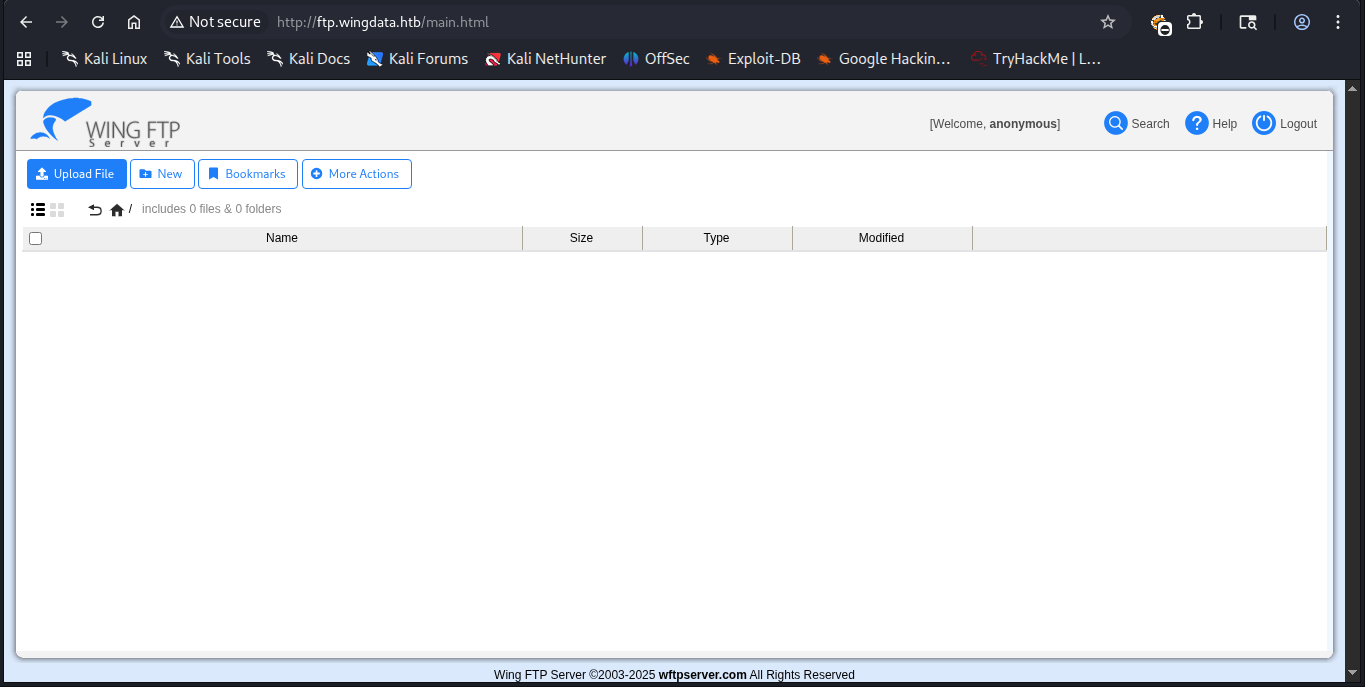
Task: Open the Kali Forums bookmark
Action: point(417,59)
